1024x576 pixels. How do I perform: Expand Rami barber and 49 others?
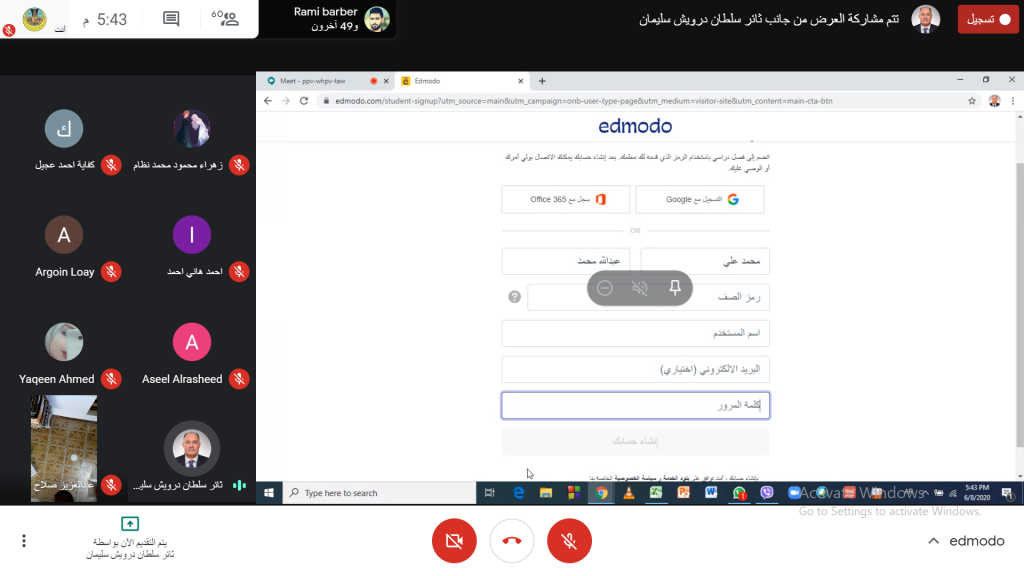(340, 19)
